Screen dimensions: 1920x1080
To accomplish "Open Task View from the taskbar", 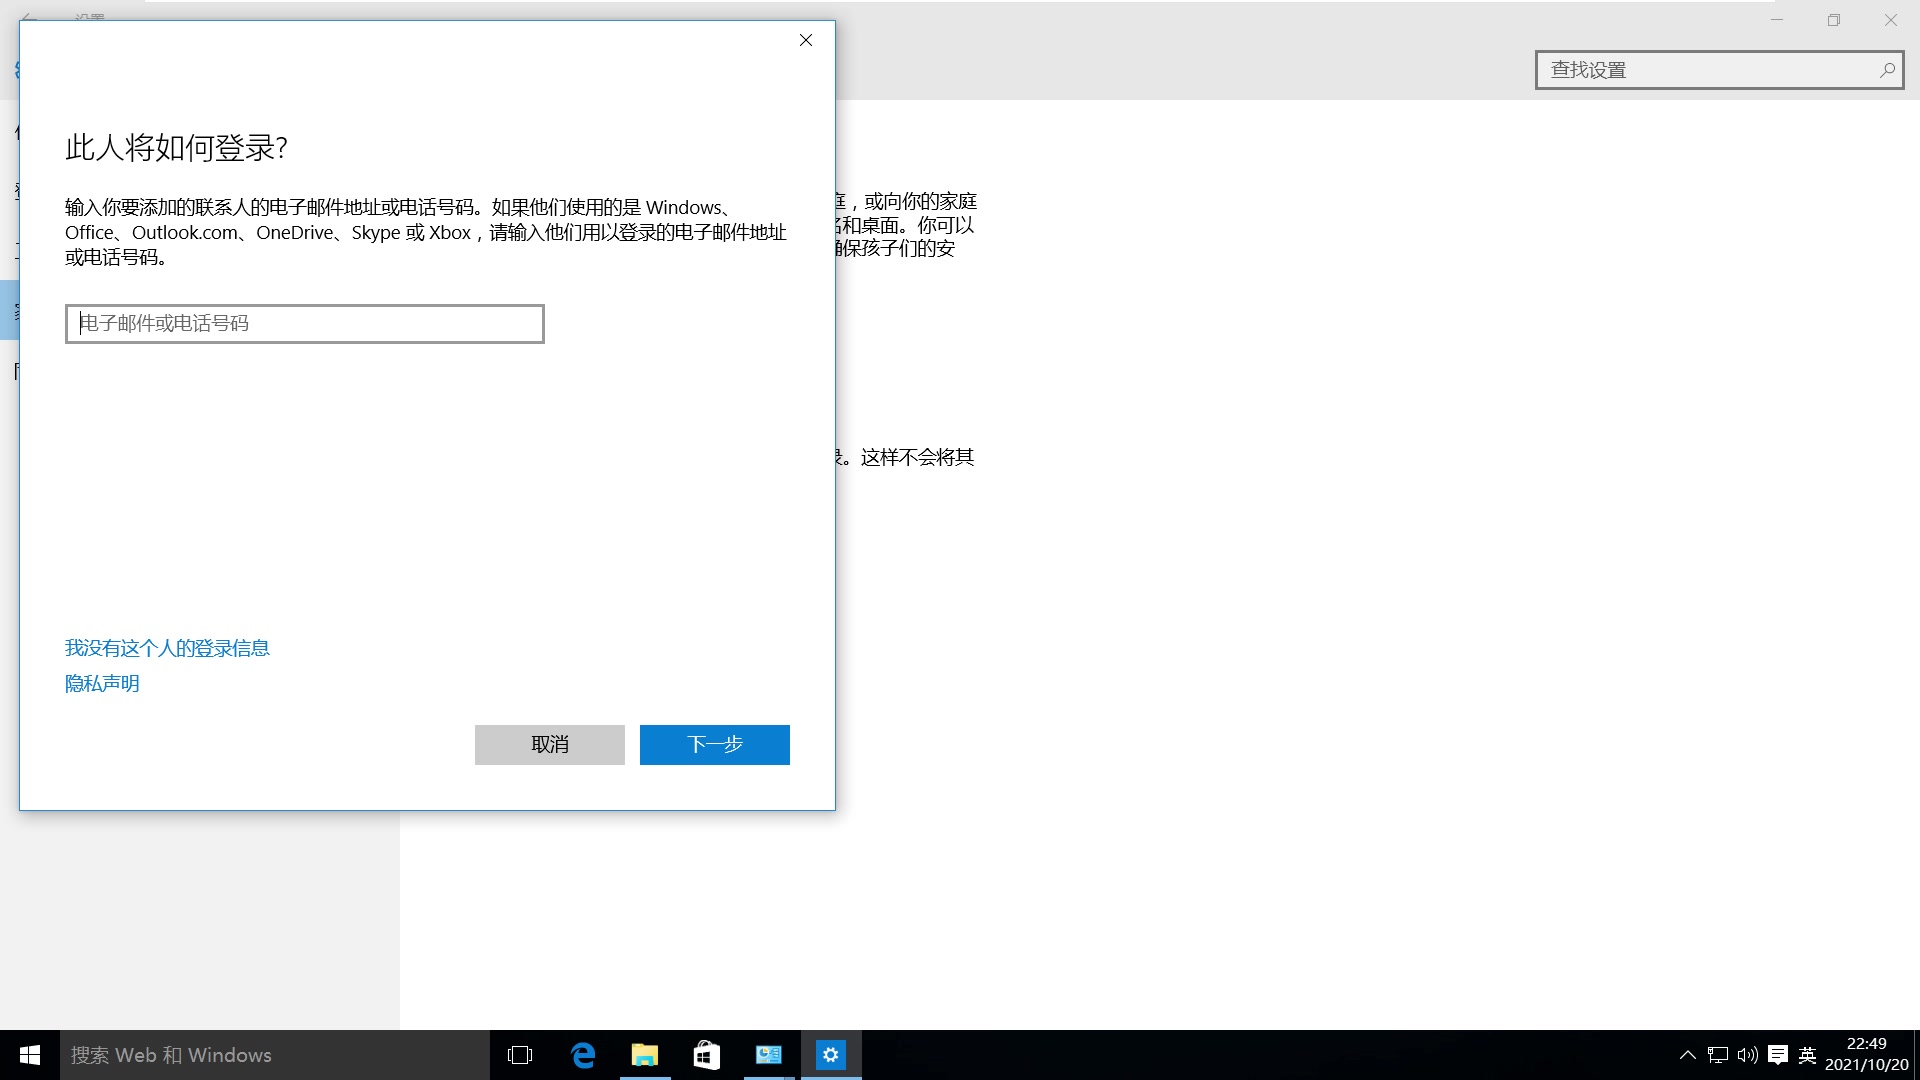I will [520, 1055].
